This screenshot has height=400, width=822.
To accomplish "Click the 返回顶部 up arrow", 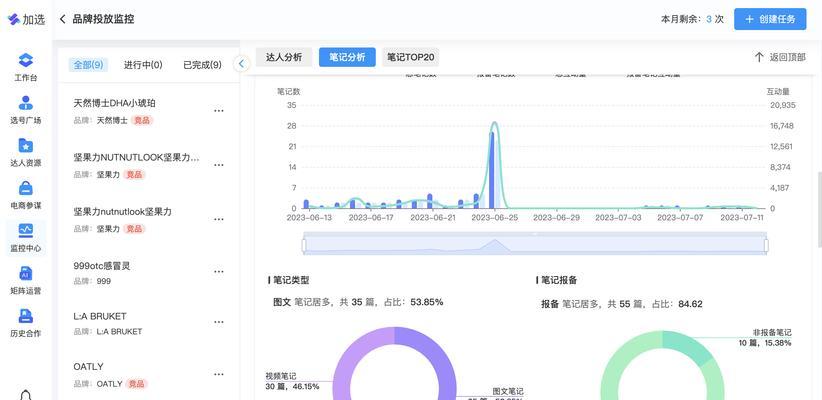I will [x=759, y=57].
